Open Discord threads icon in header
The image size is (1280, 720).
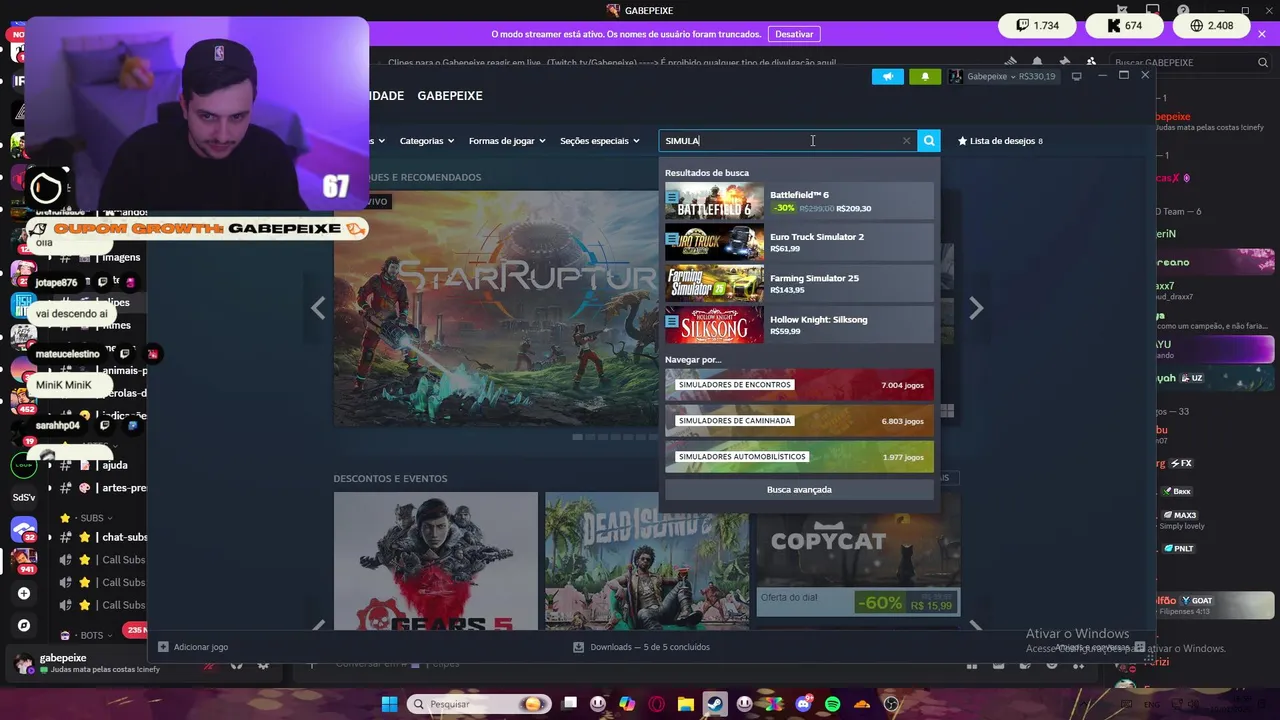pyautogui.click(x=1011, y=62)
